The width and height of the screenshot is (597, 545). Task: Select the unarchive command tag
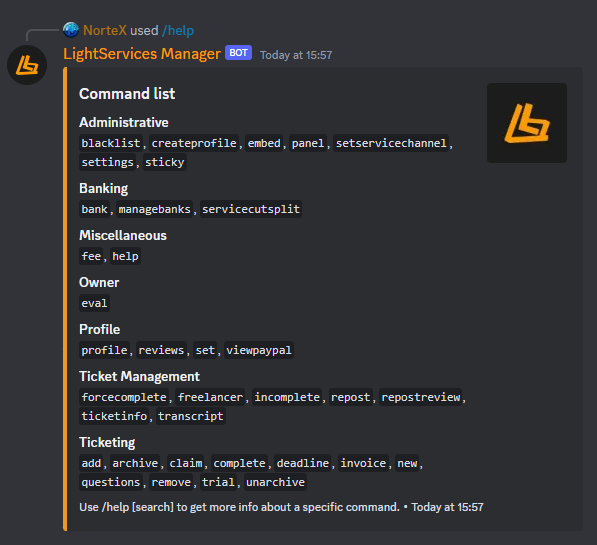[x=275, y=482]
